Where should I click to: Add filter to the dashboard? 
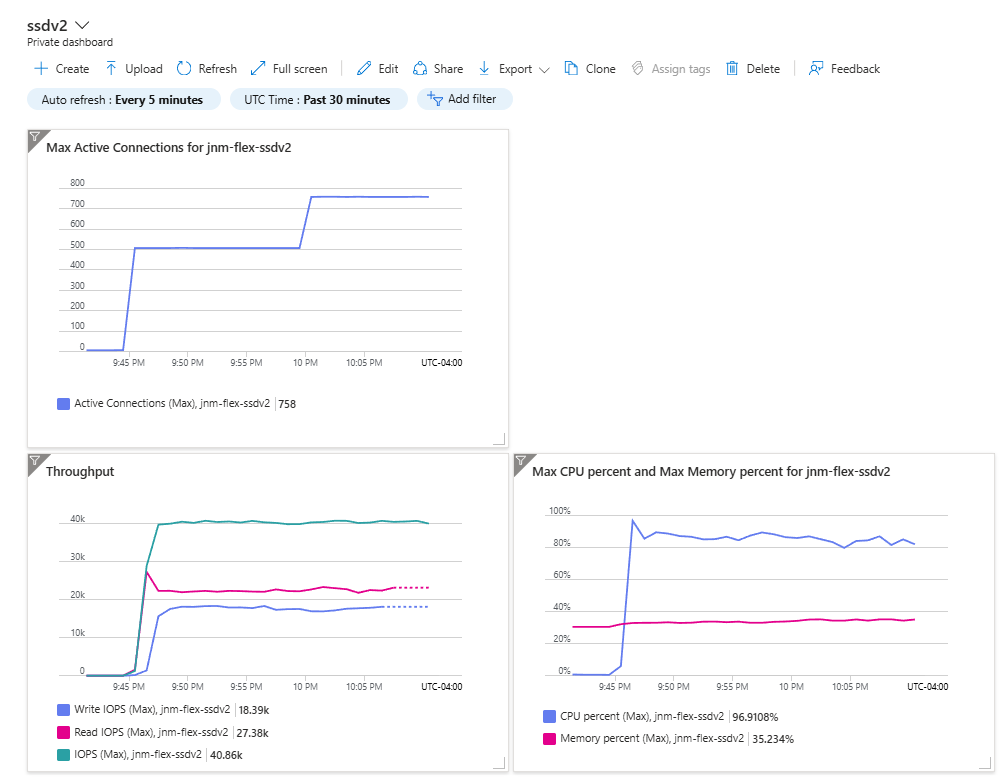tap(464, 99)
